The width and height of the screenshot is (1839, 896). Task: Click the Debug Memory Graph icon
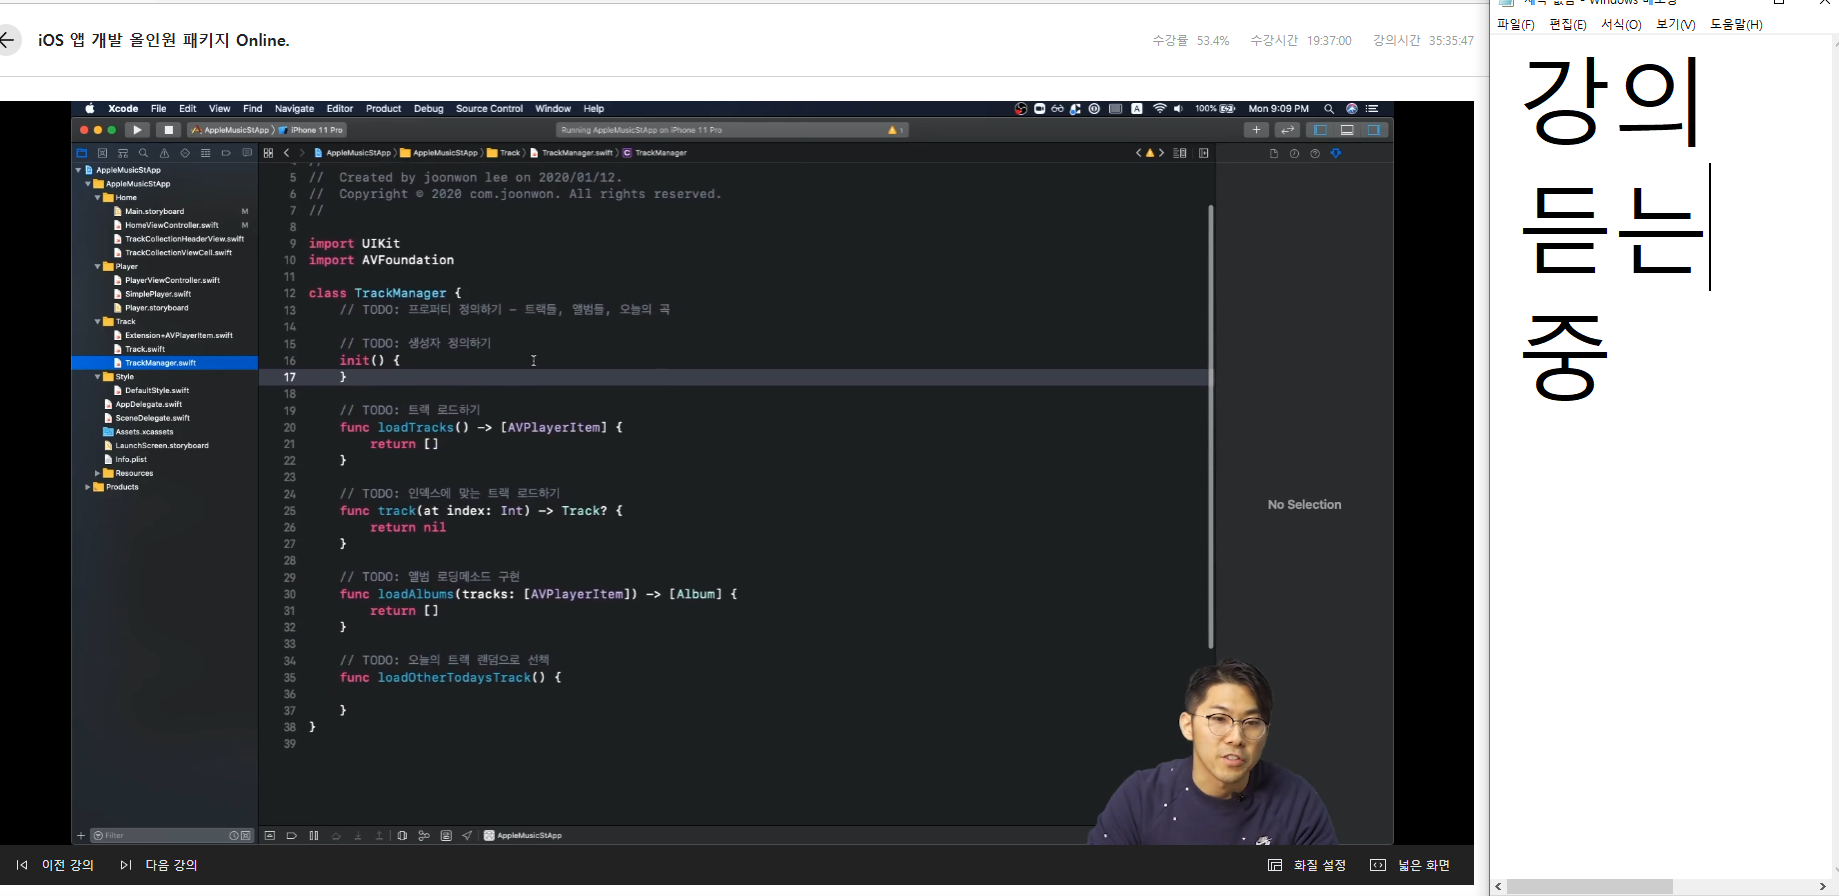(x=424, y=836)
